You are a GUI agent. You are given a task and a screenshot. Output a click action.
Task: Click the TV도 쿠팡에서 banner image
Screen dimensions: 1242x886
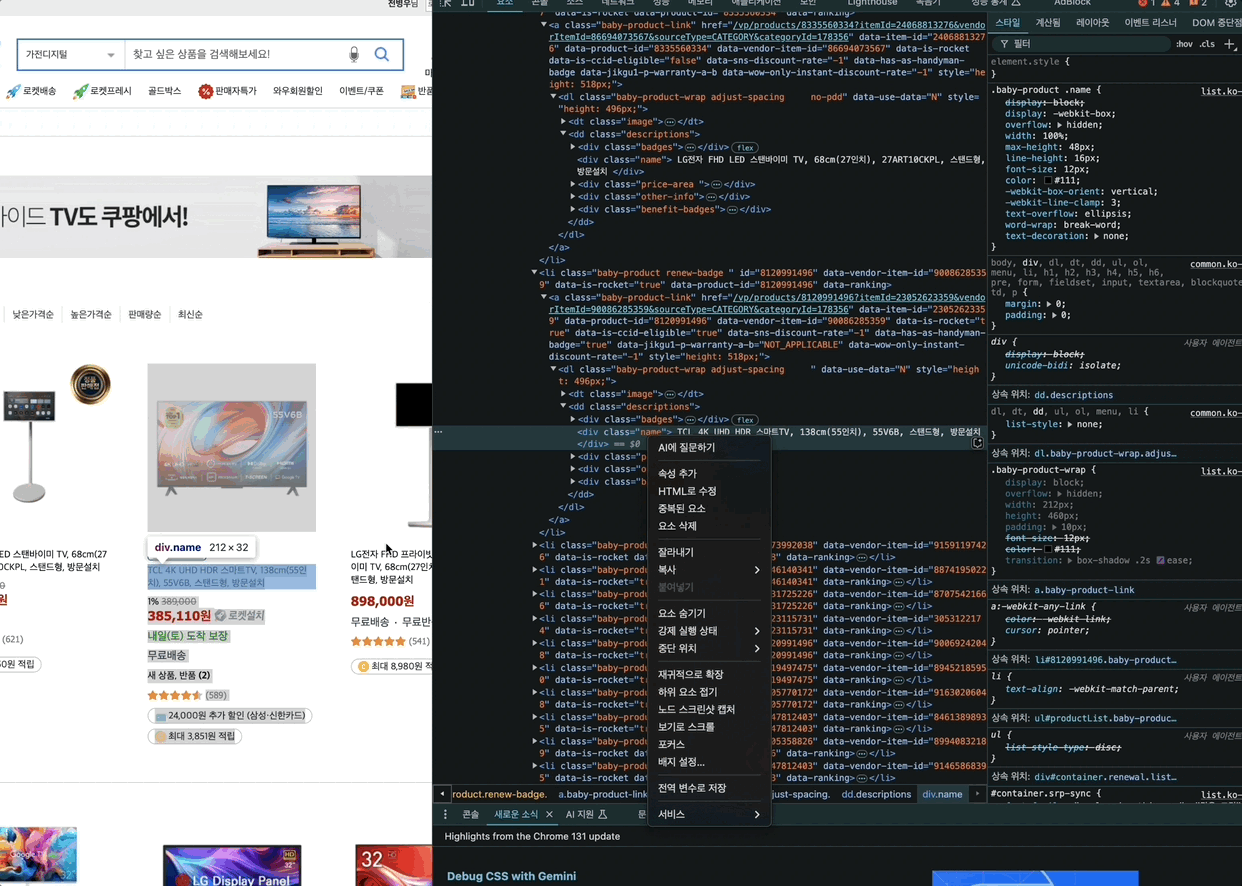pyautogui.click(x=216, y=217)
